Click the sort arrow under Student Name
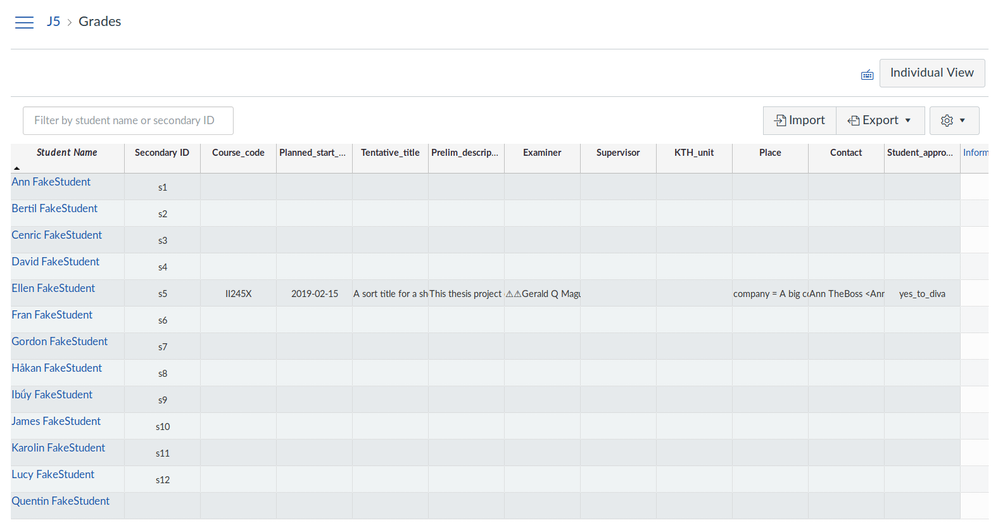 pos(16,168)
